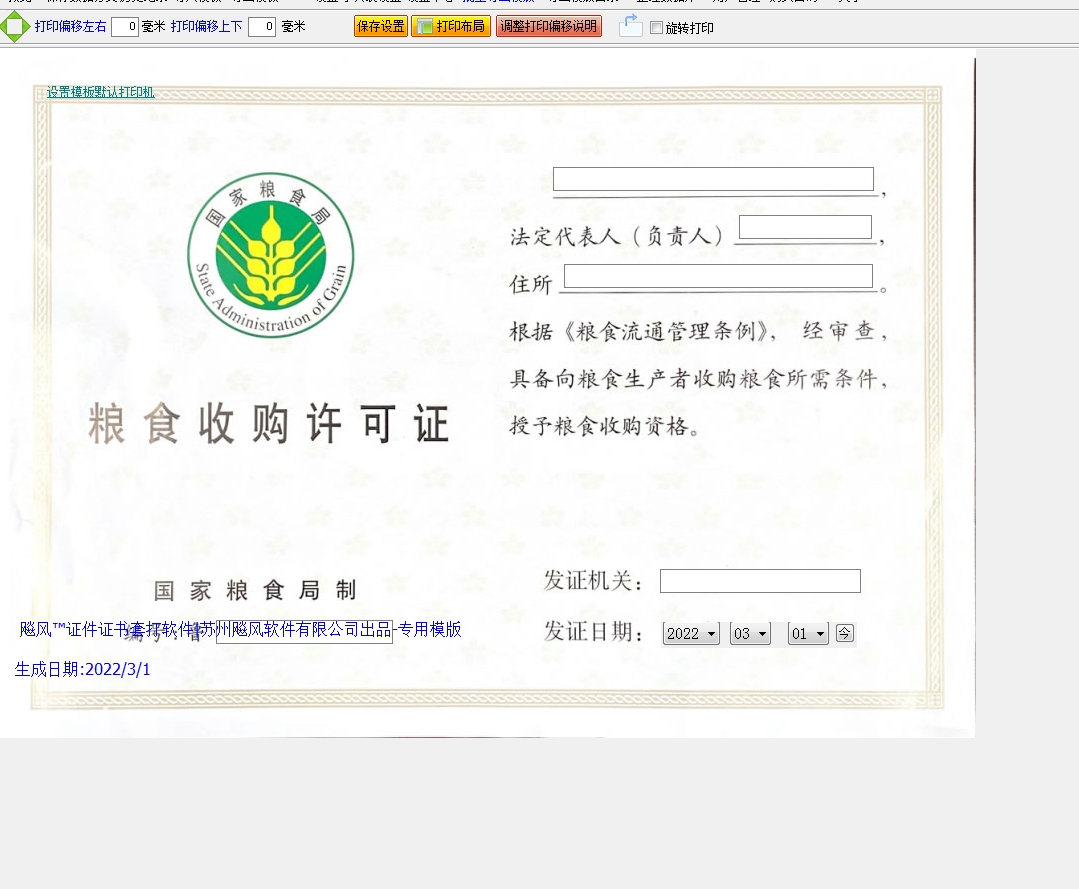
Task: Click the 保存设置 button
Action: coord(380,26)
